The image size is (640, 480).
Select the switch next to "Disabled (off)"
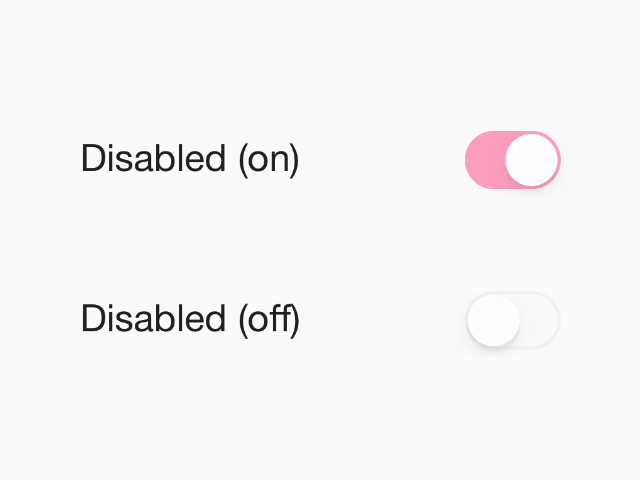512,321
